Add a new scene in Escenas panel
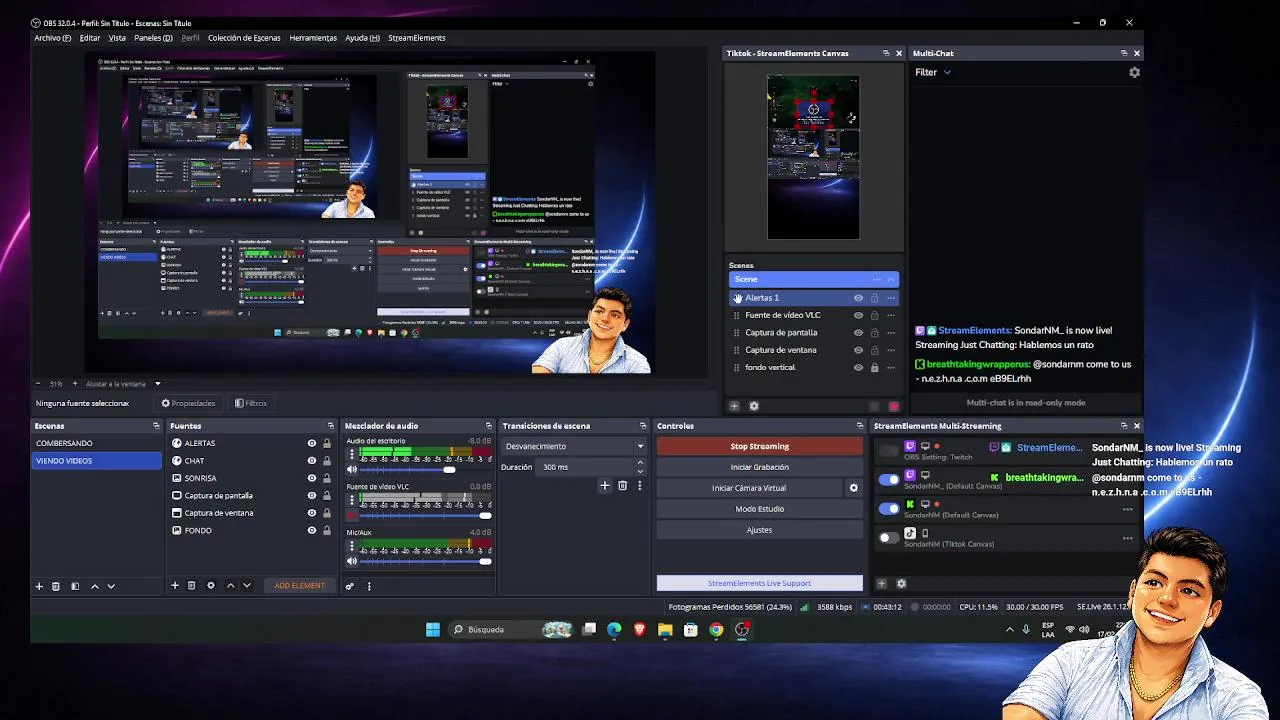 (x=39, y=586)
